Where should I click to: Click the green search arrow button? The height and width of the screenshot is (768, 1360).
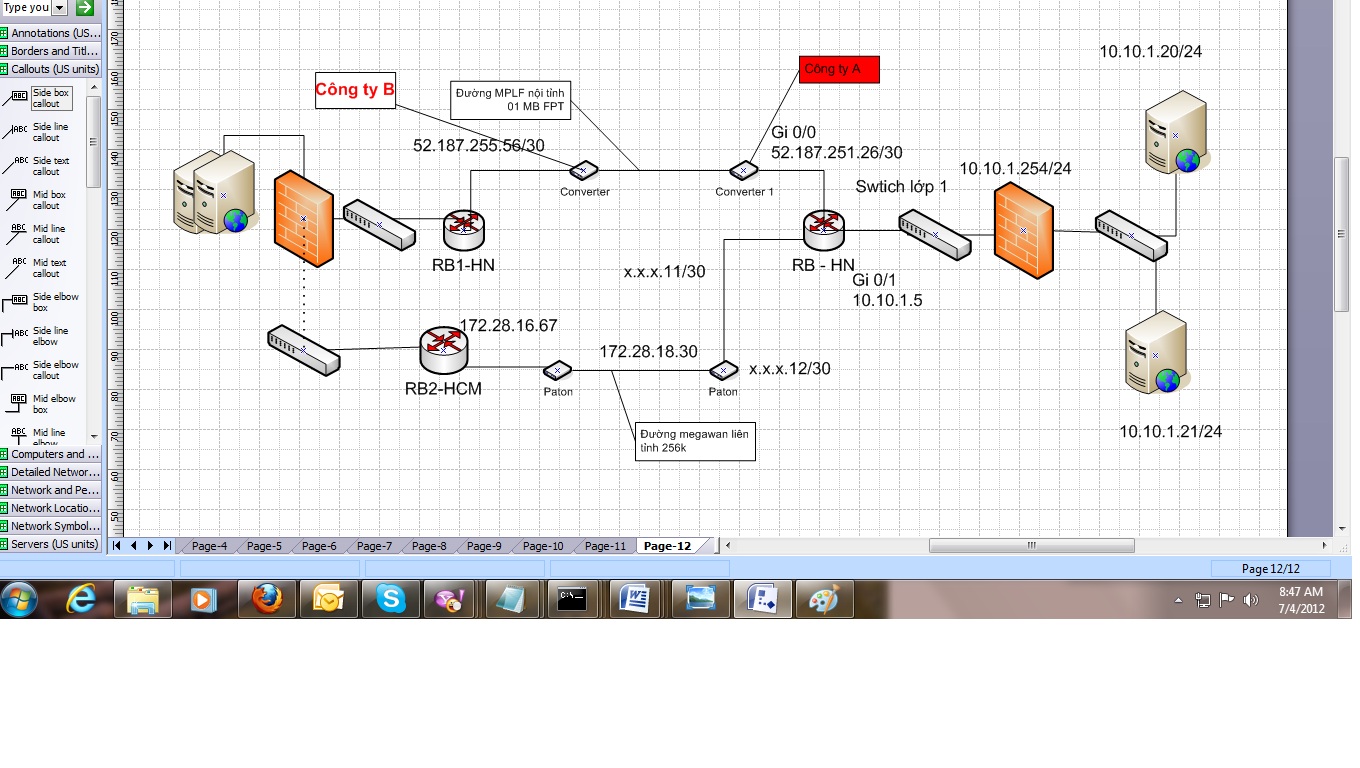85,8
